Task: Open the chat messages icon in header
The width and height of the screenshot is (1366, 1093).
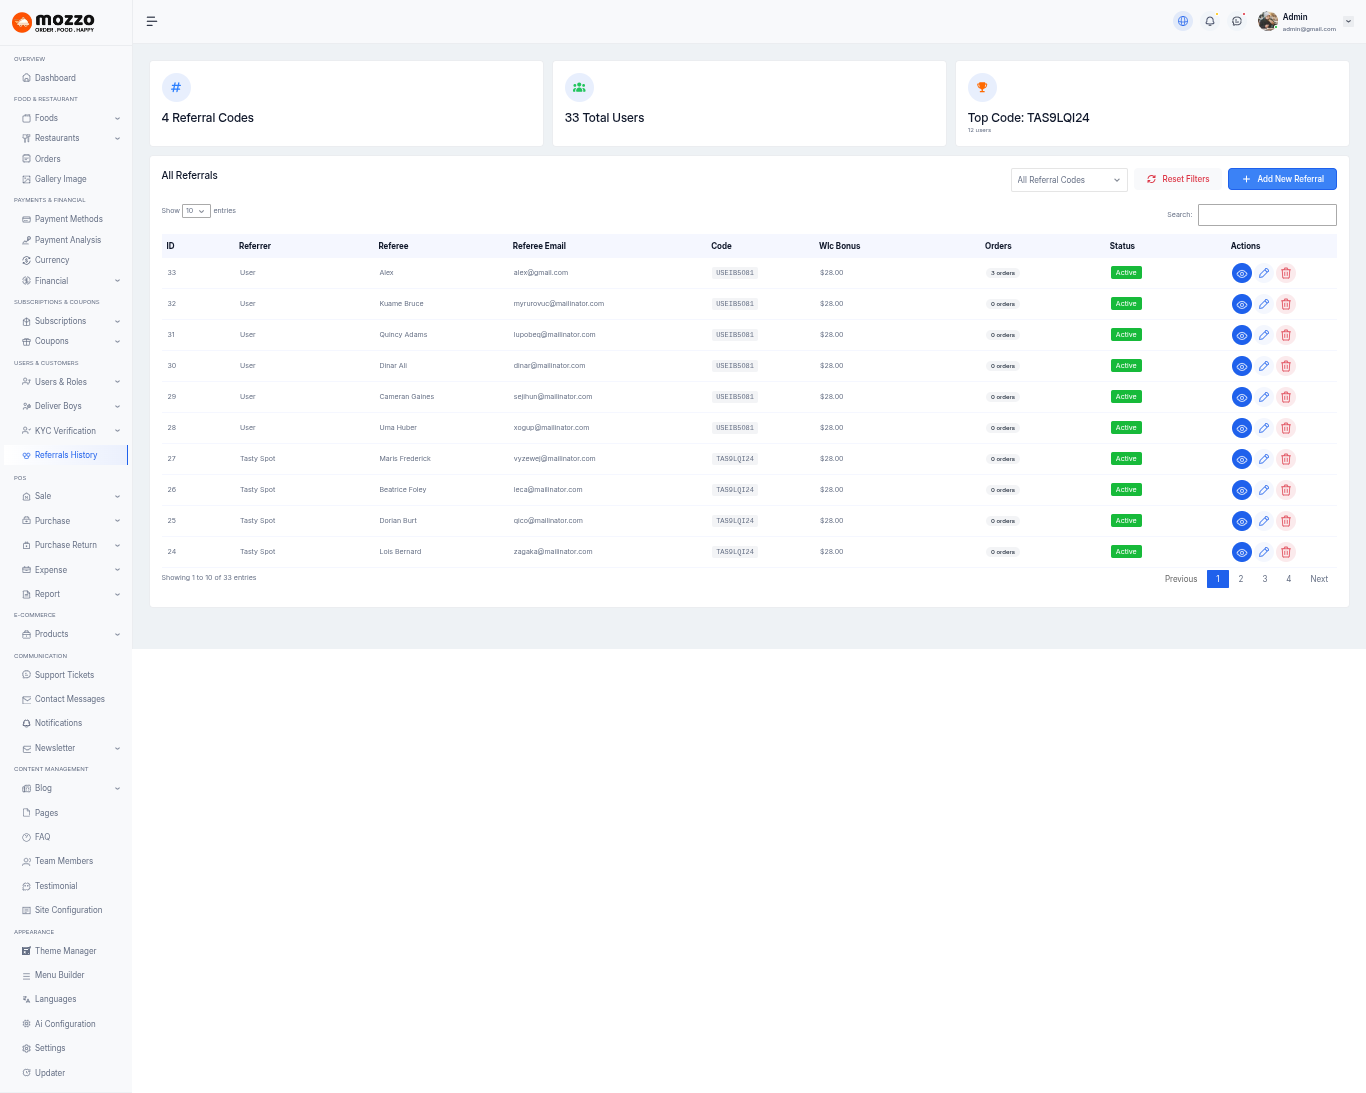Action: click(1237, 21)
